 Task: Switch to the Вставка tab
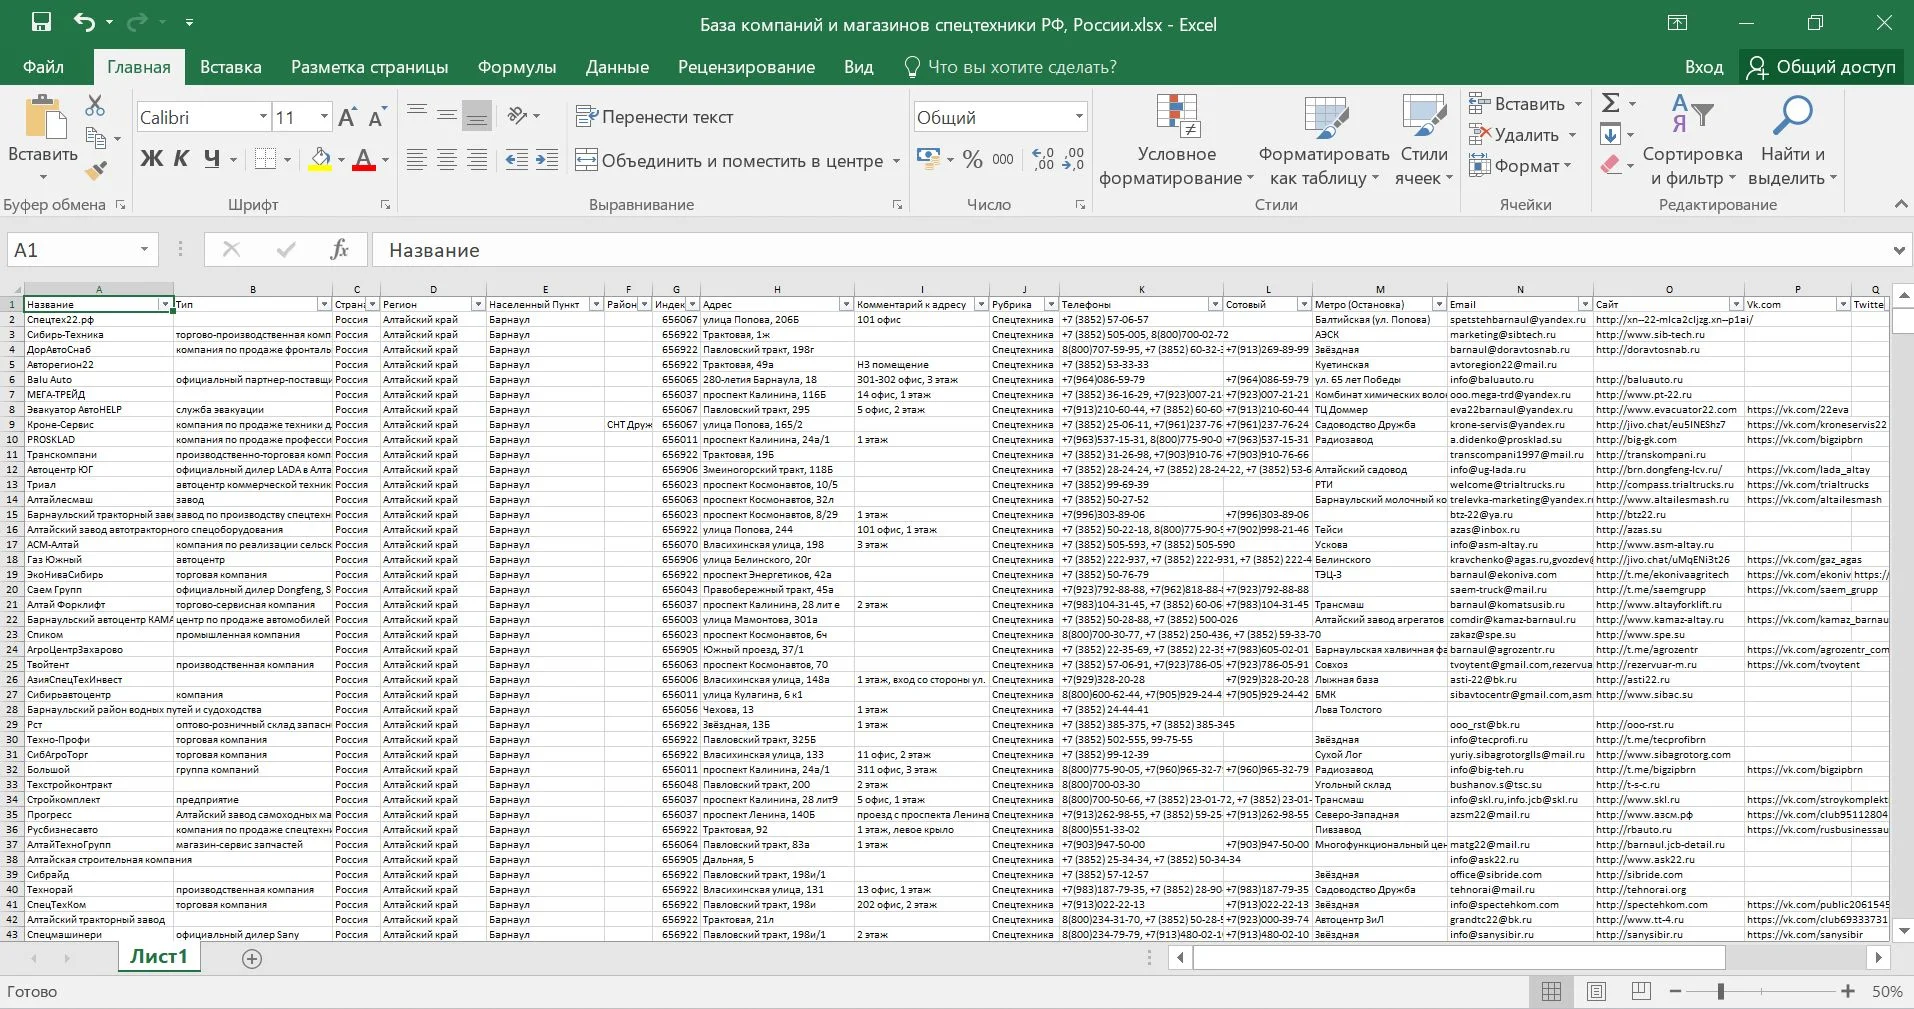click(x=230, y=67)
